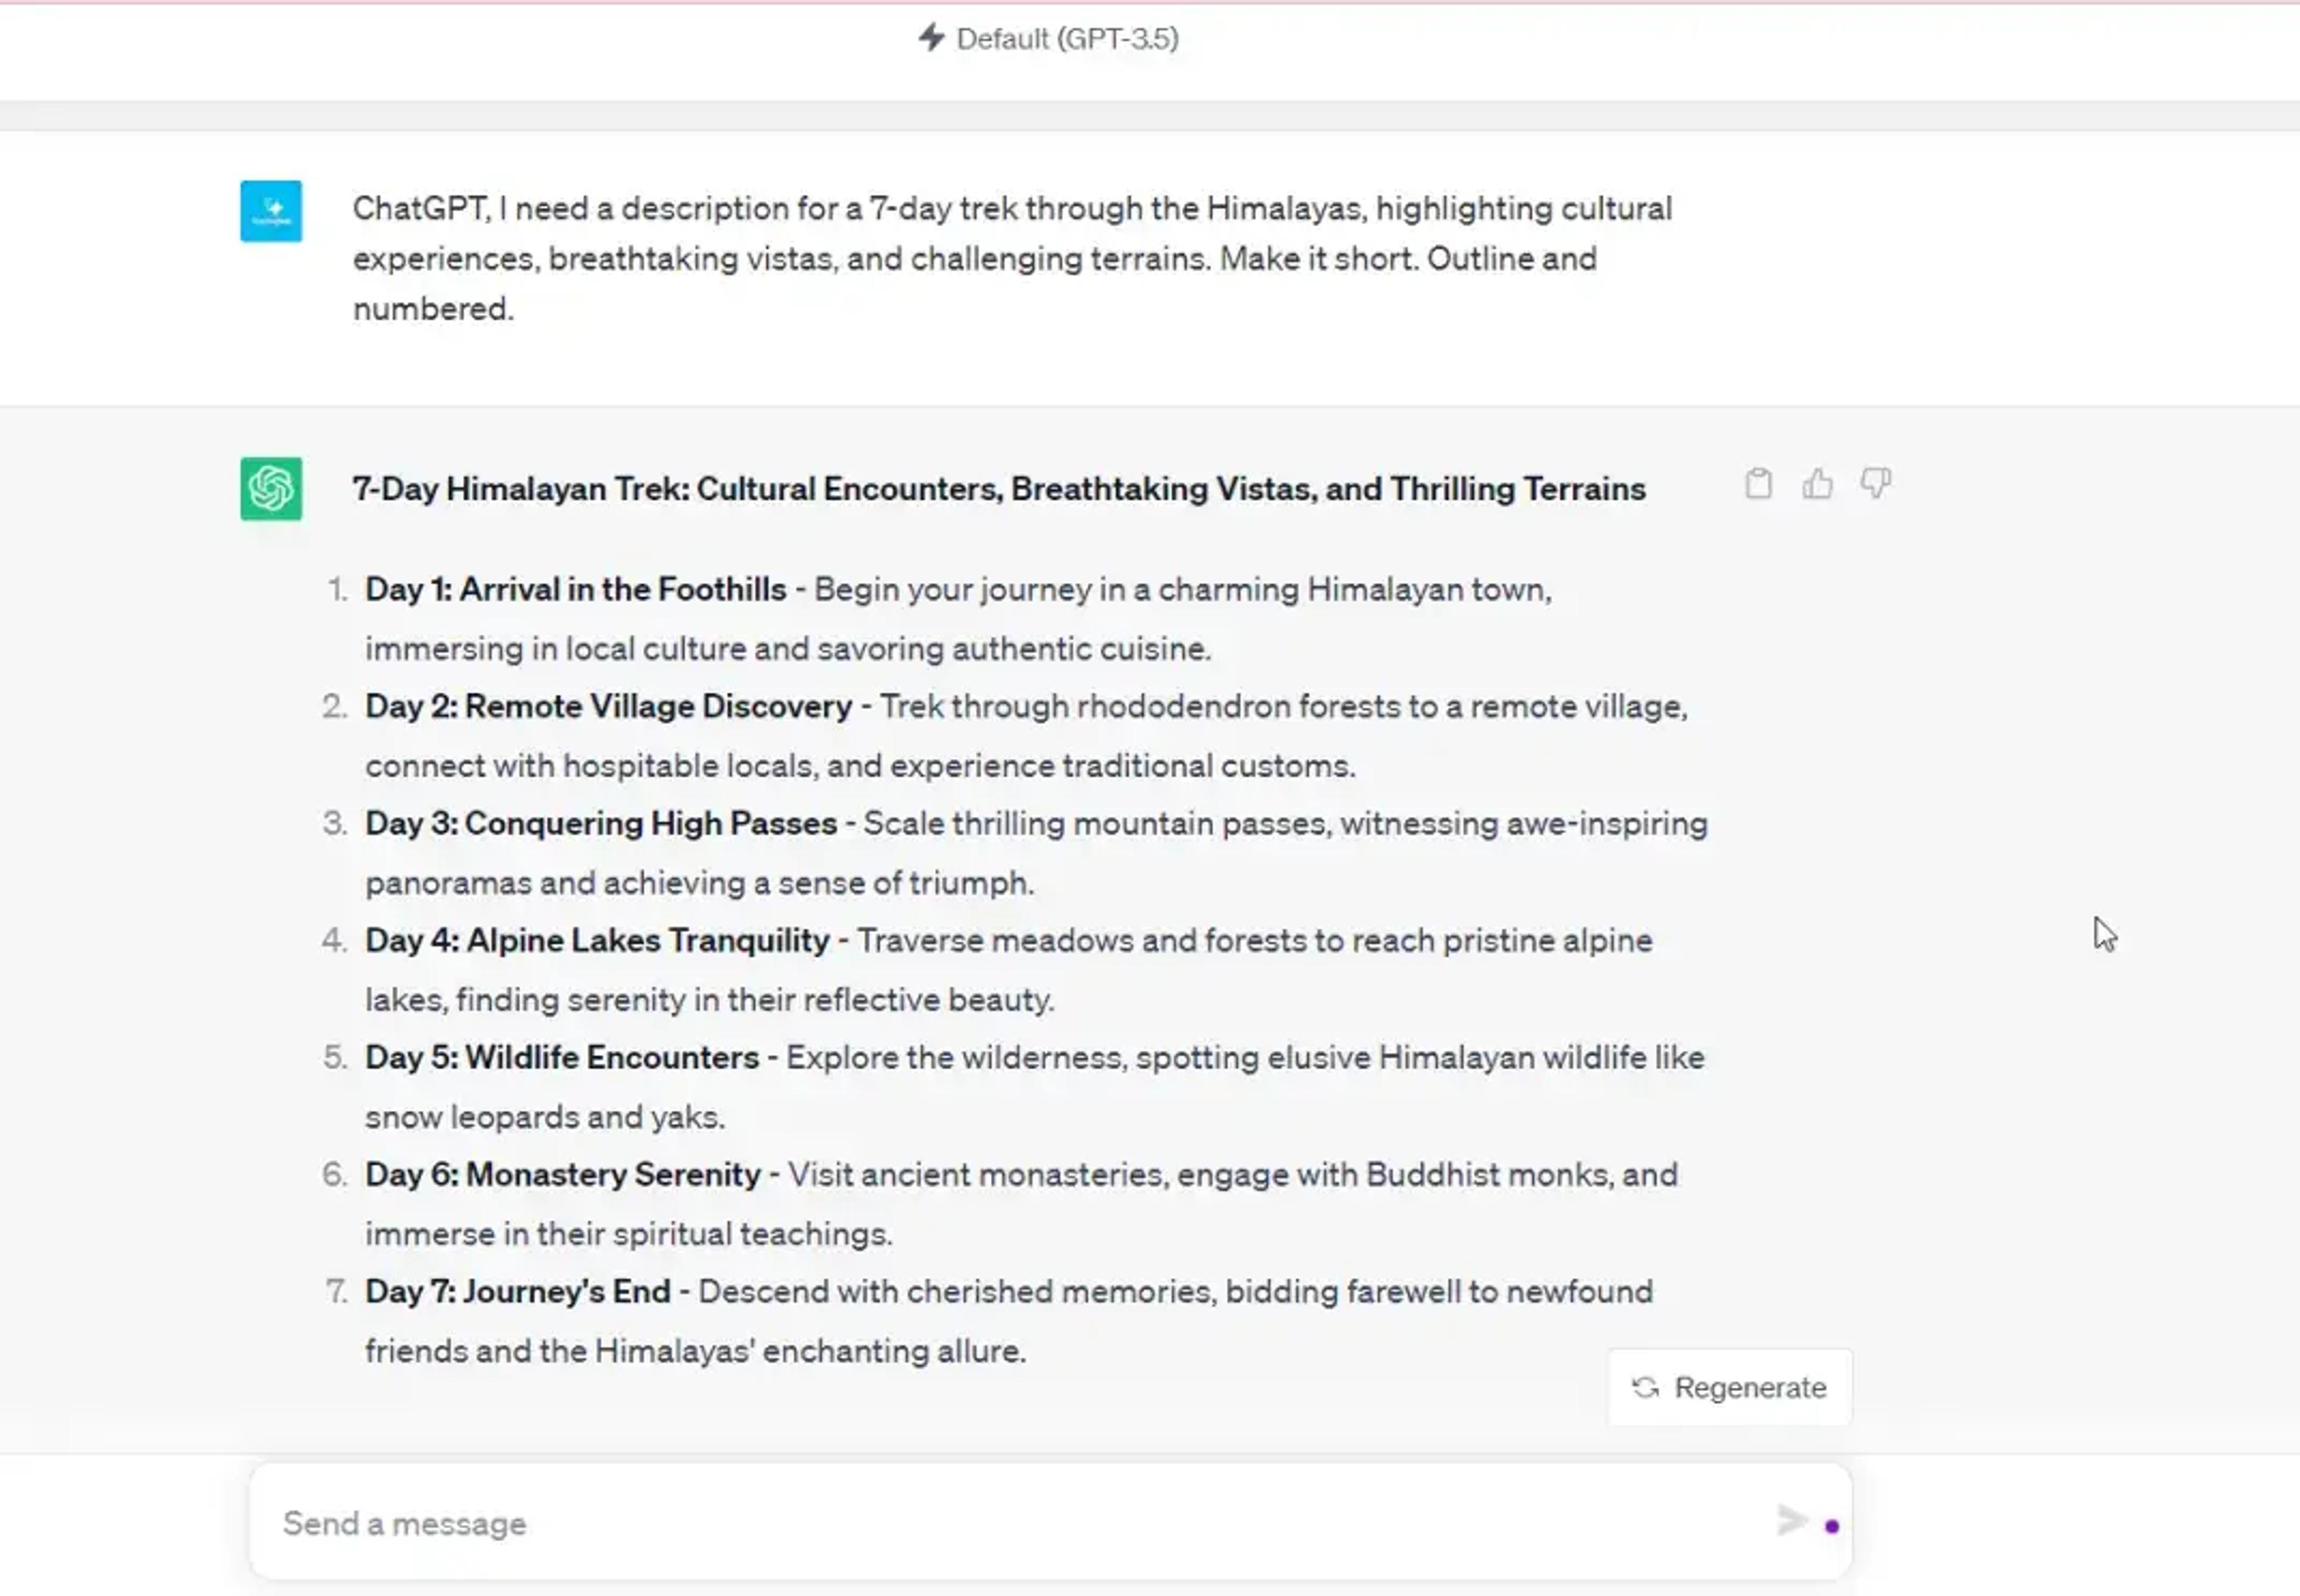
Task: Click the send message arrow icon
Action: click(1791, 1521)
